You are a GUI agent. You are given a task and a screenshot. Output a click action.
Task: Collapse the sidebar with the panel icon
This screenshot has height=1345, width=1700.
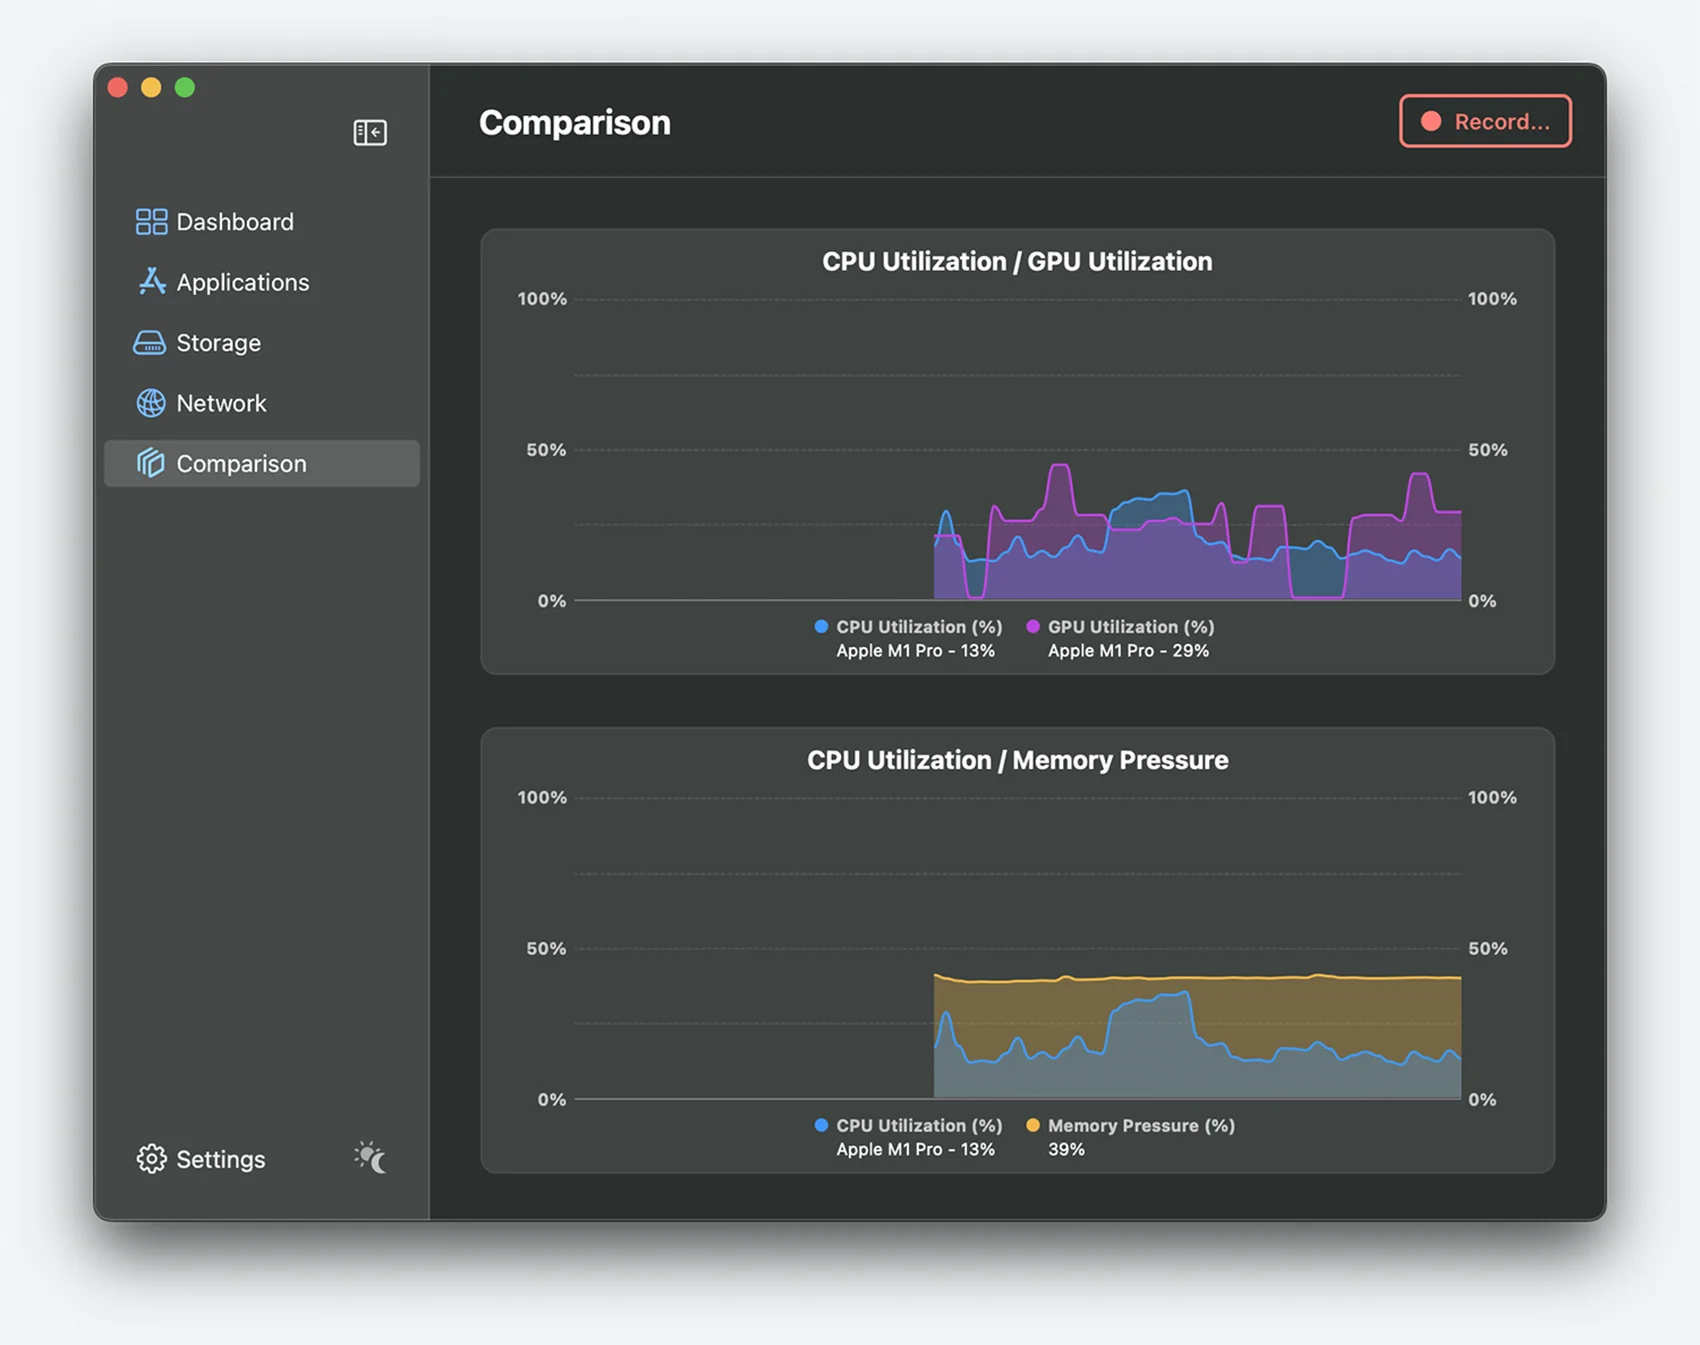click(370, 132)
